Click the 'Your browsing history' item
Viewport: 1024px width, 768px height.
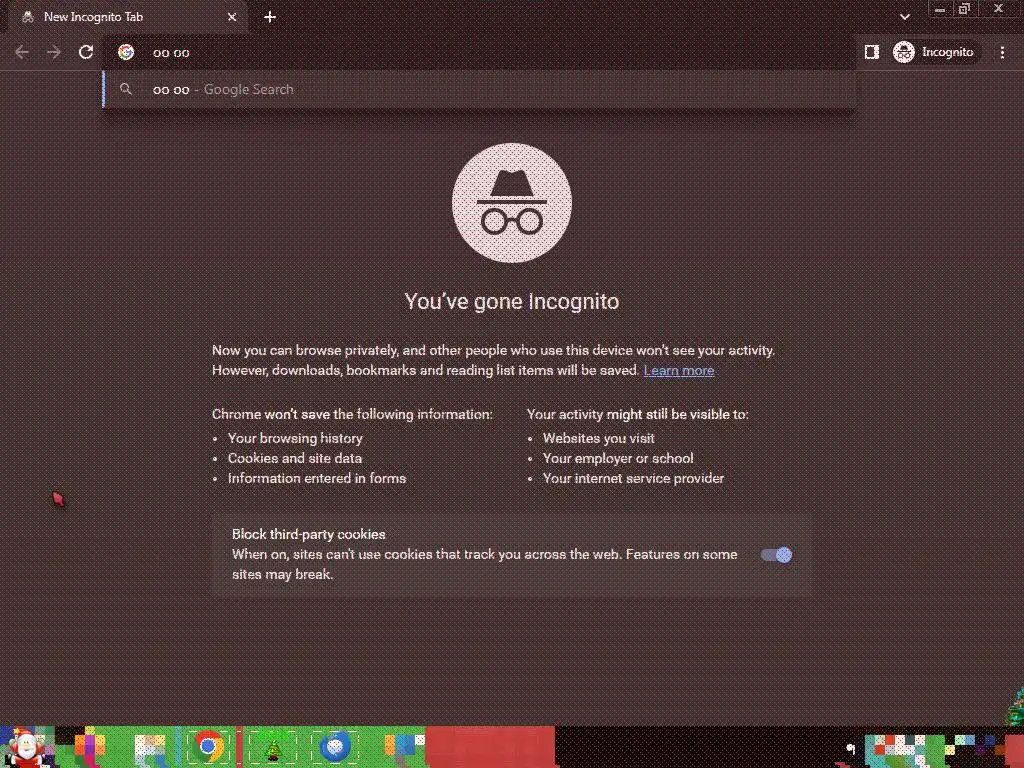[x=295, y=438]
